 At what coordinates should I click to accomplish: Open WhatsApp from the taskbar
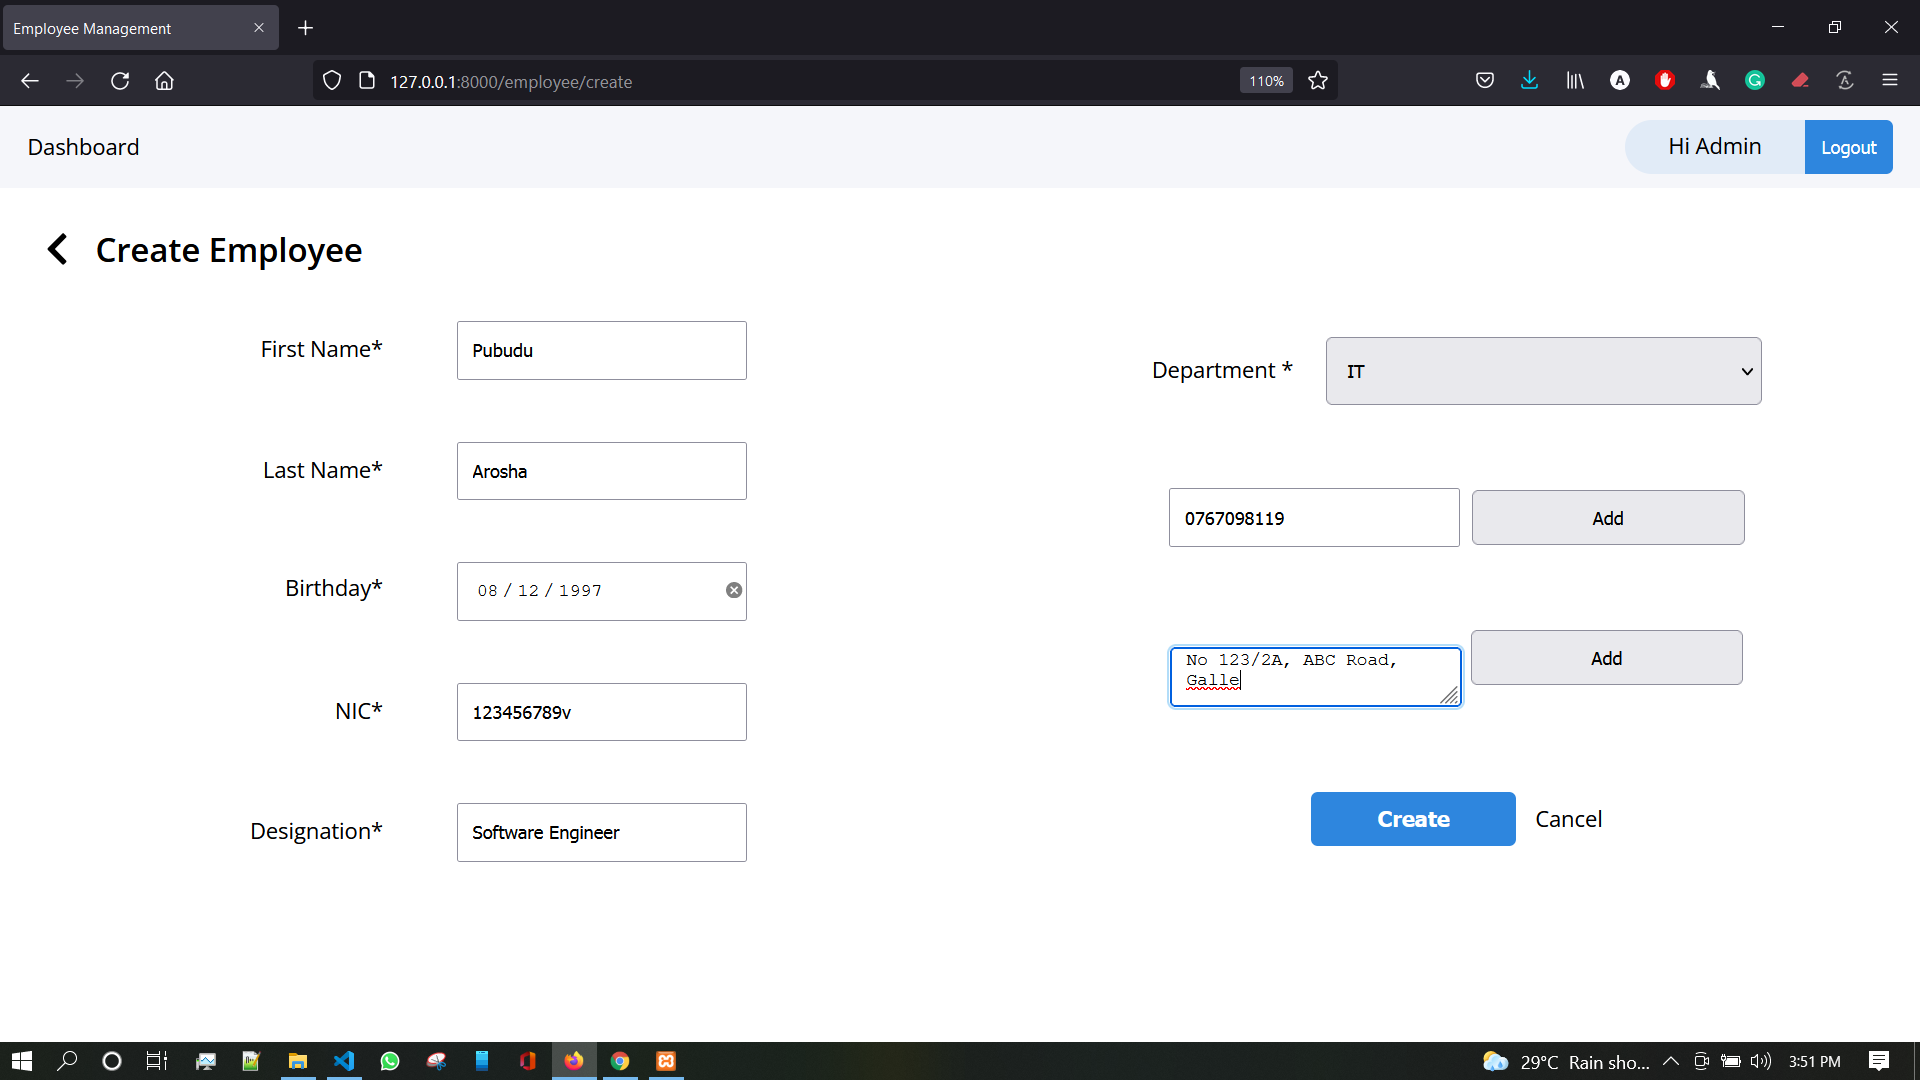(390, 1061)
